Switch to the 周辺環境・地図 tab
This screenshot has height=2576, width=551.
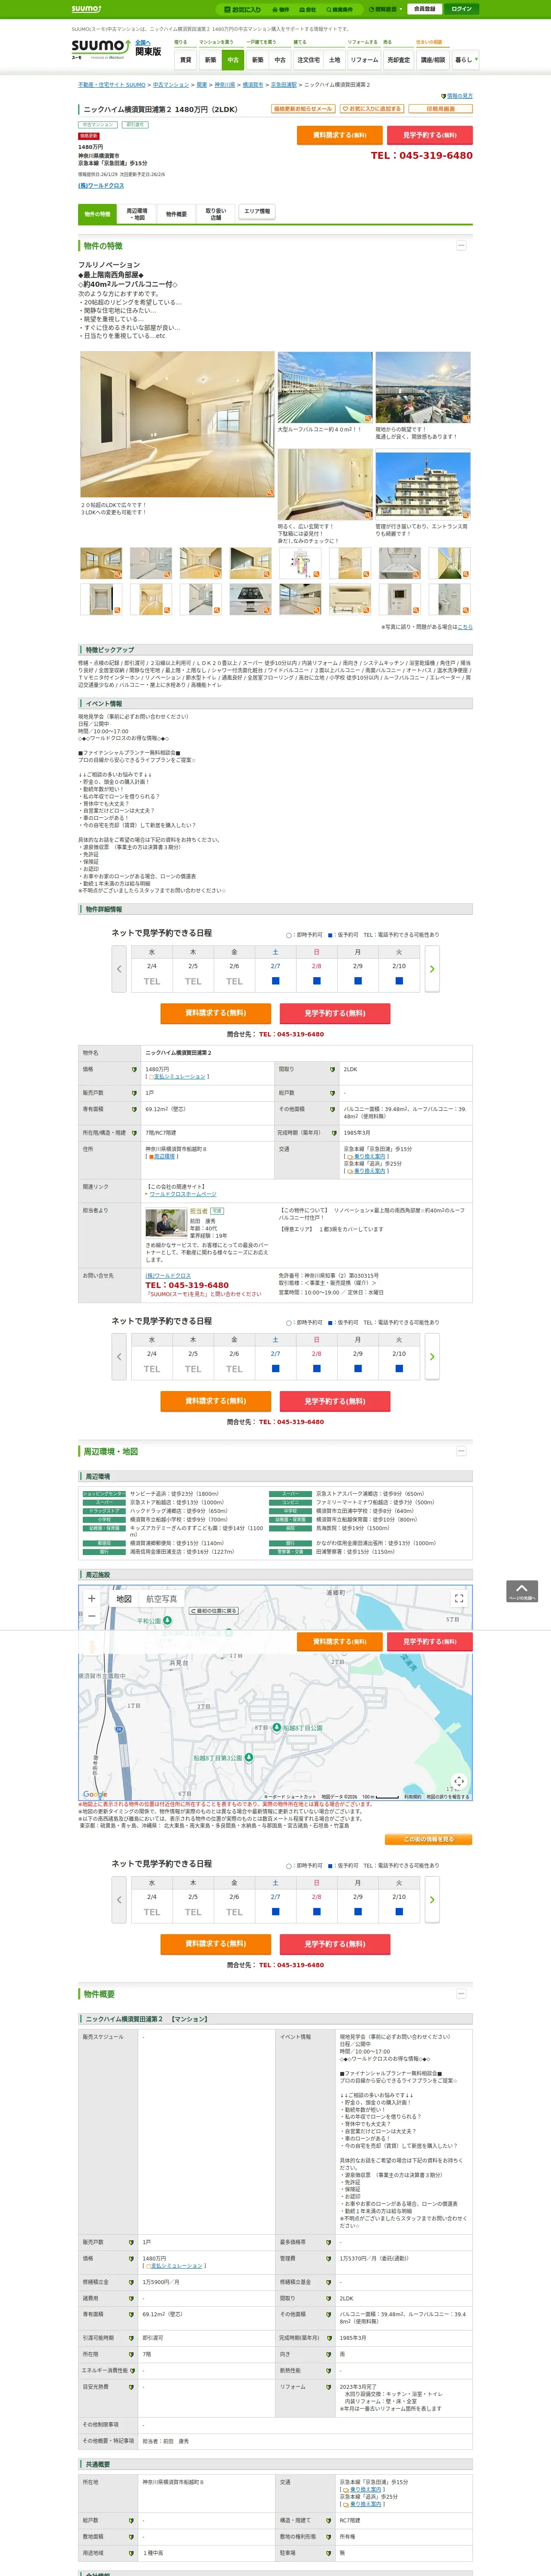[x=137, y=213]
